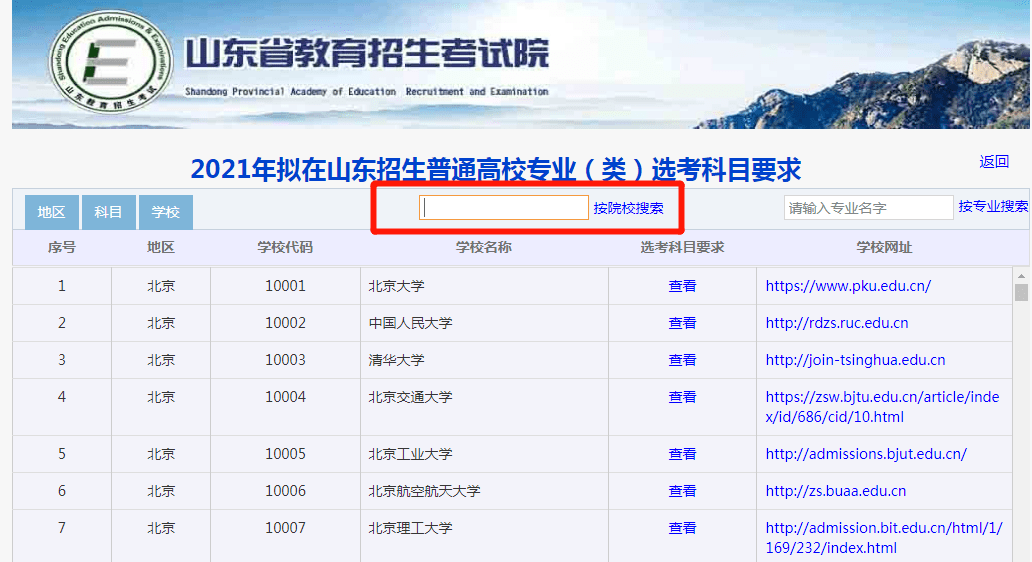Click the table's vertical scrollbar thumb
1032x562 pixels.
(1021, 292)
